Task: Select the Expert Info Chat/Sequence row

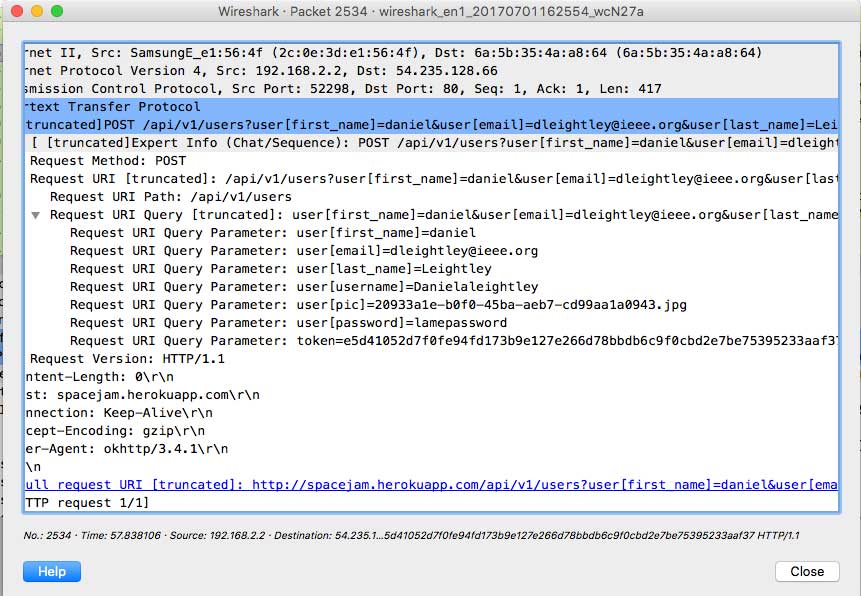Action: (432, 143)
